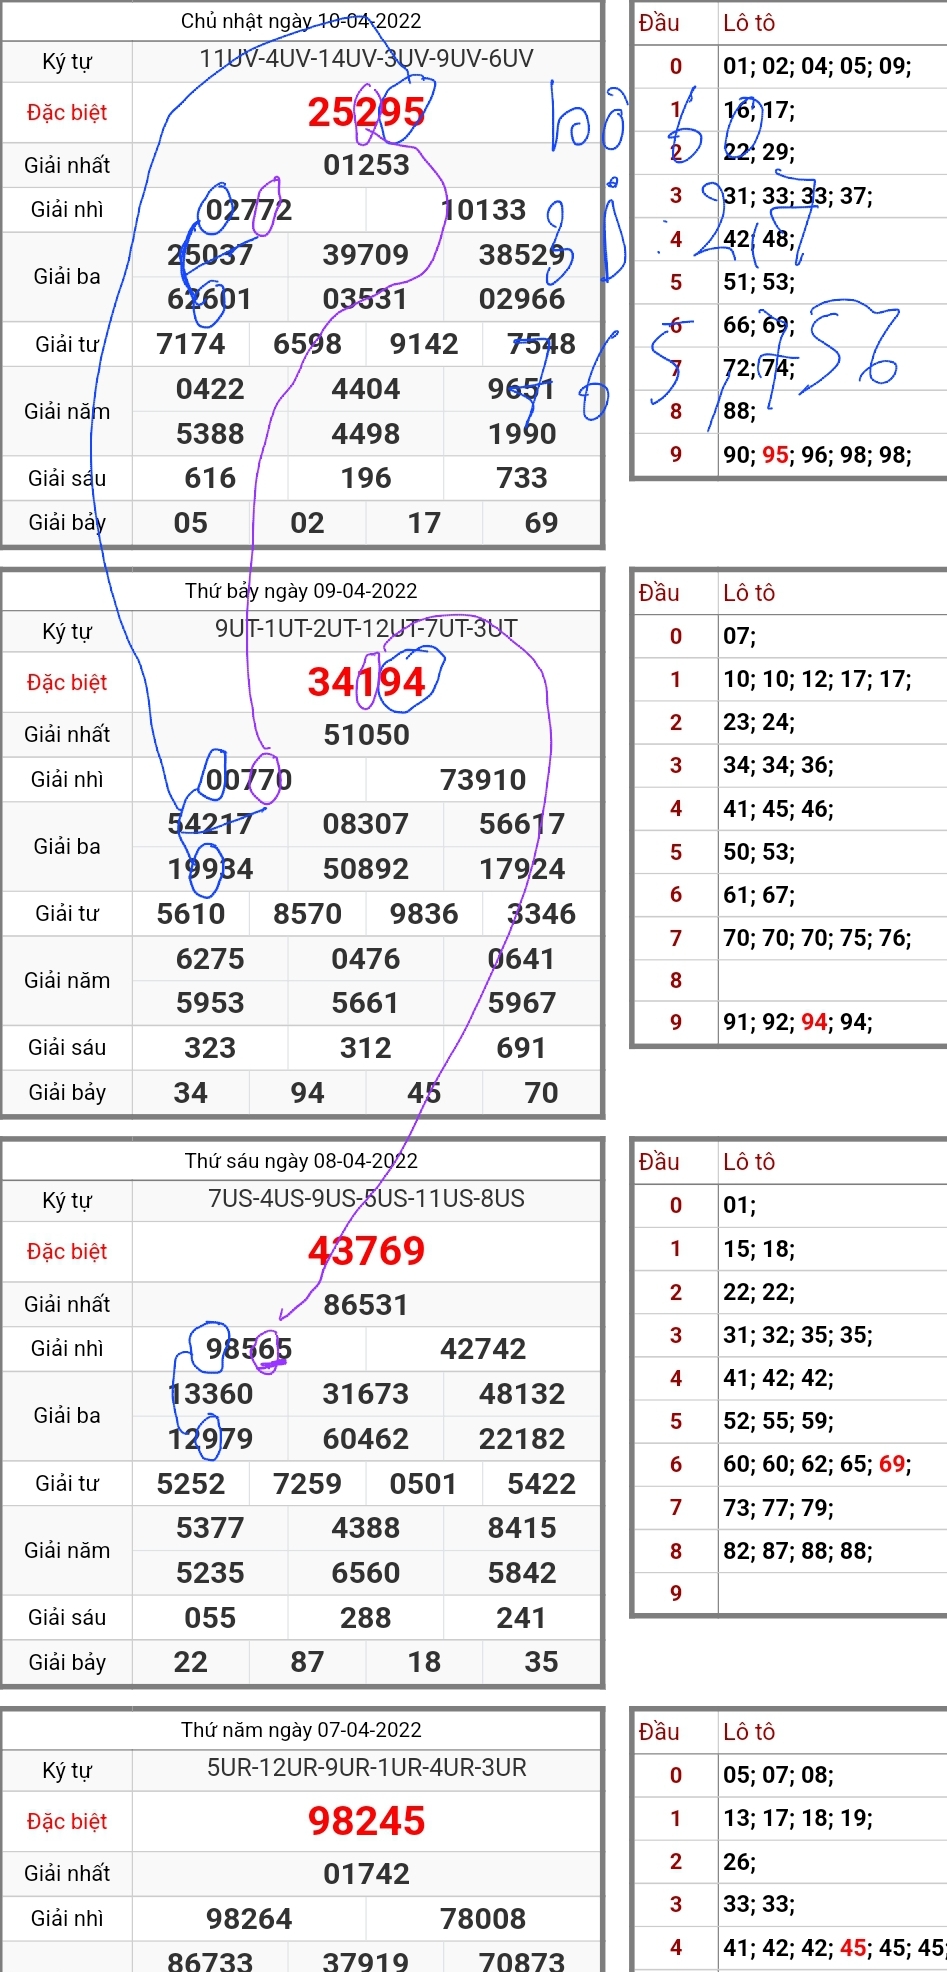Select the Ký tự code "9UT-1UT-2UT-12UT-7UT-3UT"
Image resolution: width=947 pixels, height=1972 pixels.
click(367, 629)
